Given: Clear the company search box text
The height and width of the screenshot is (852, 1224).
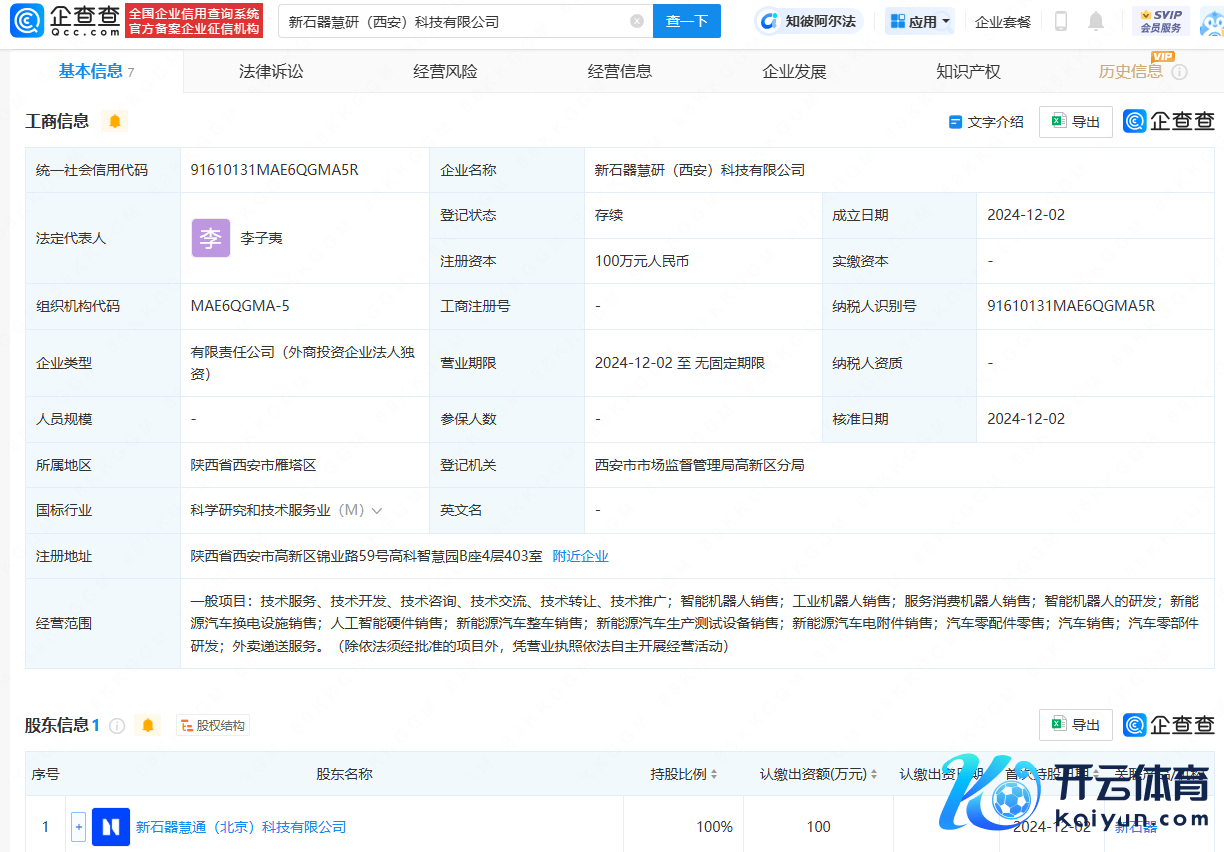Looking at the screenshot, I should click(x=637, y=21).
